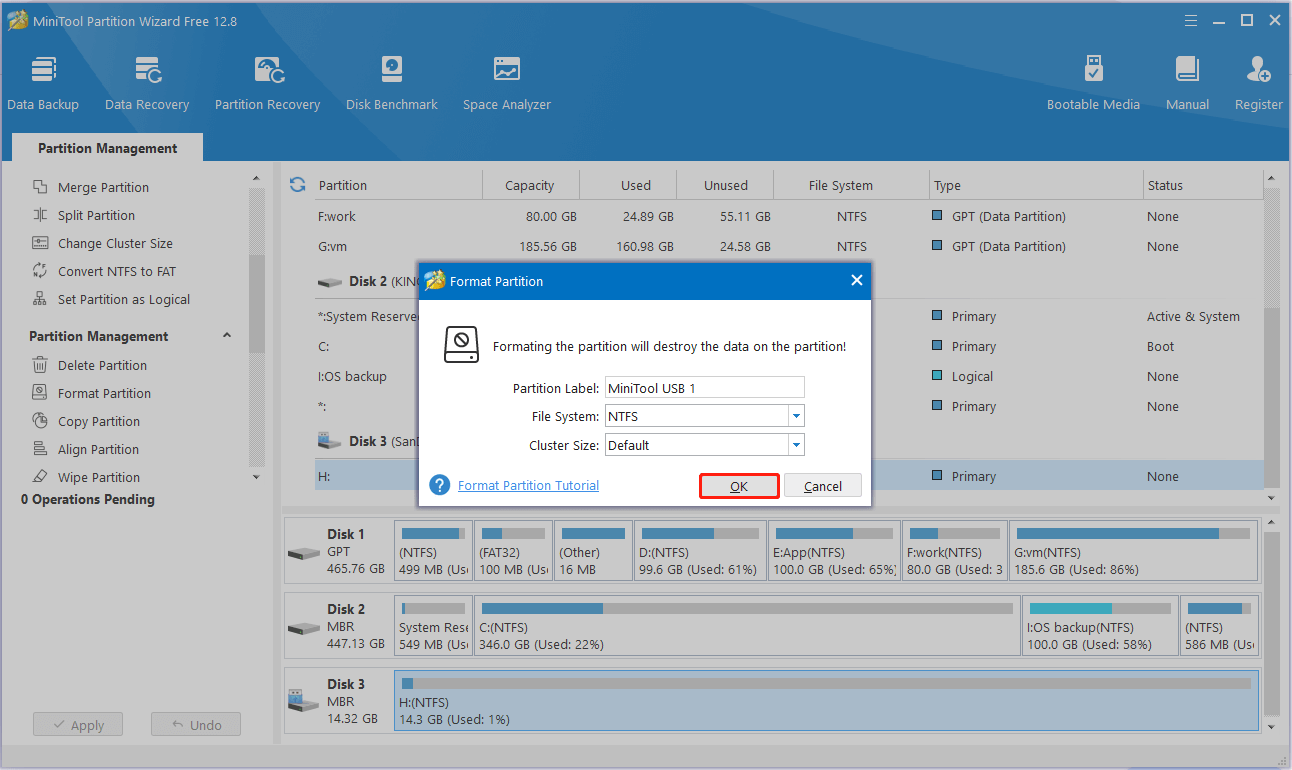1292x770 pixels.
Task: Click the (FAT32) 100 MB block
Action: point(514,551)
